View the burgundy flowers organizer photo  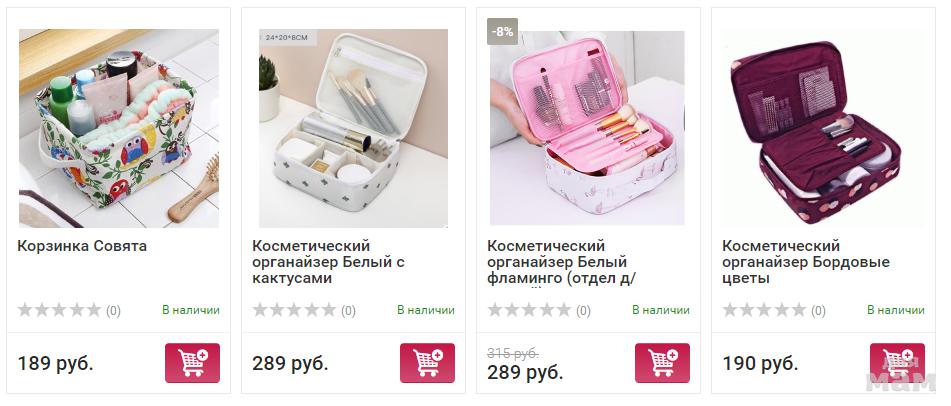[824, 128]
